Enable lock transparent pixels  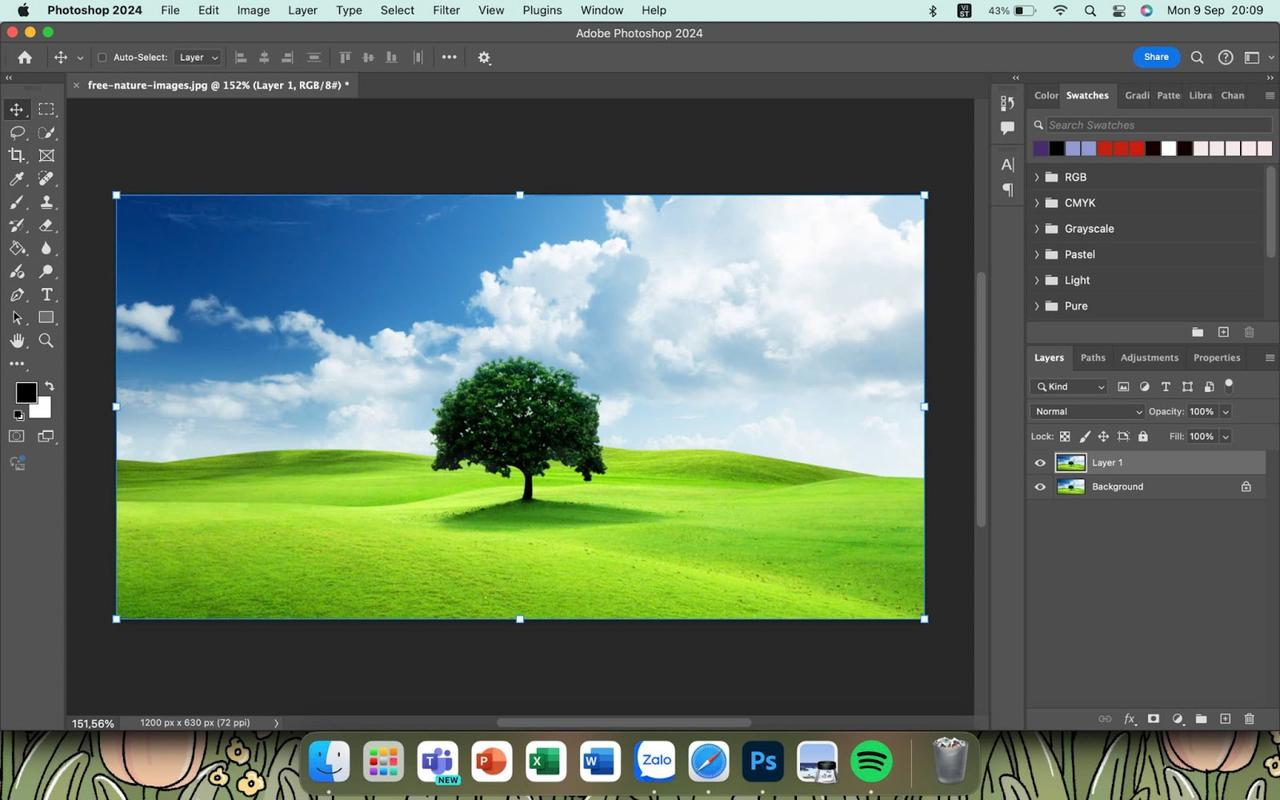point(1065,436)
